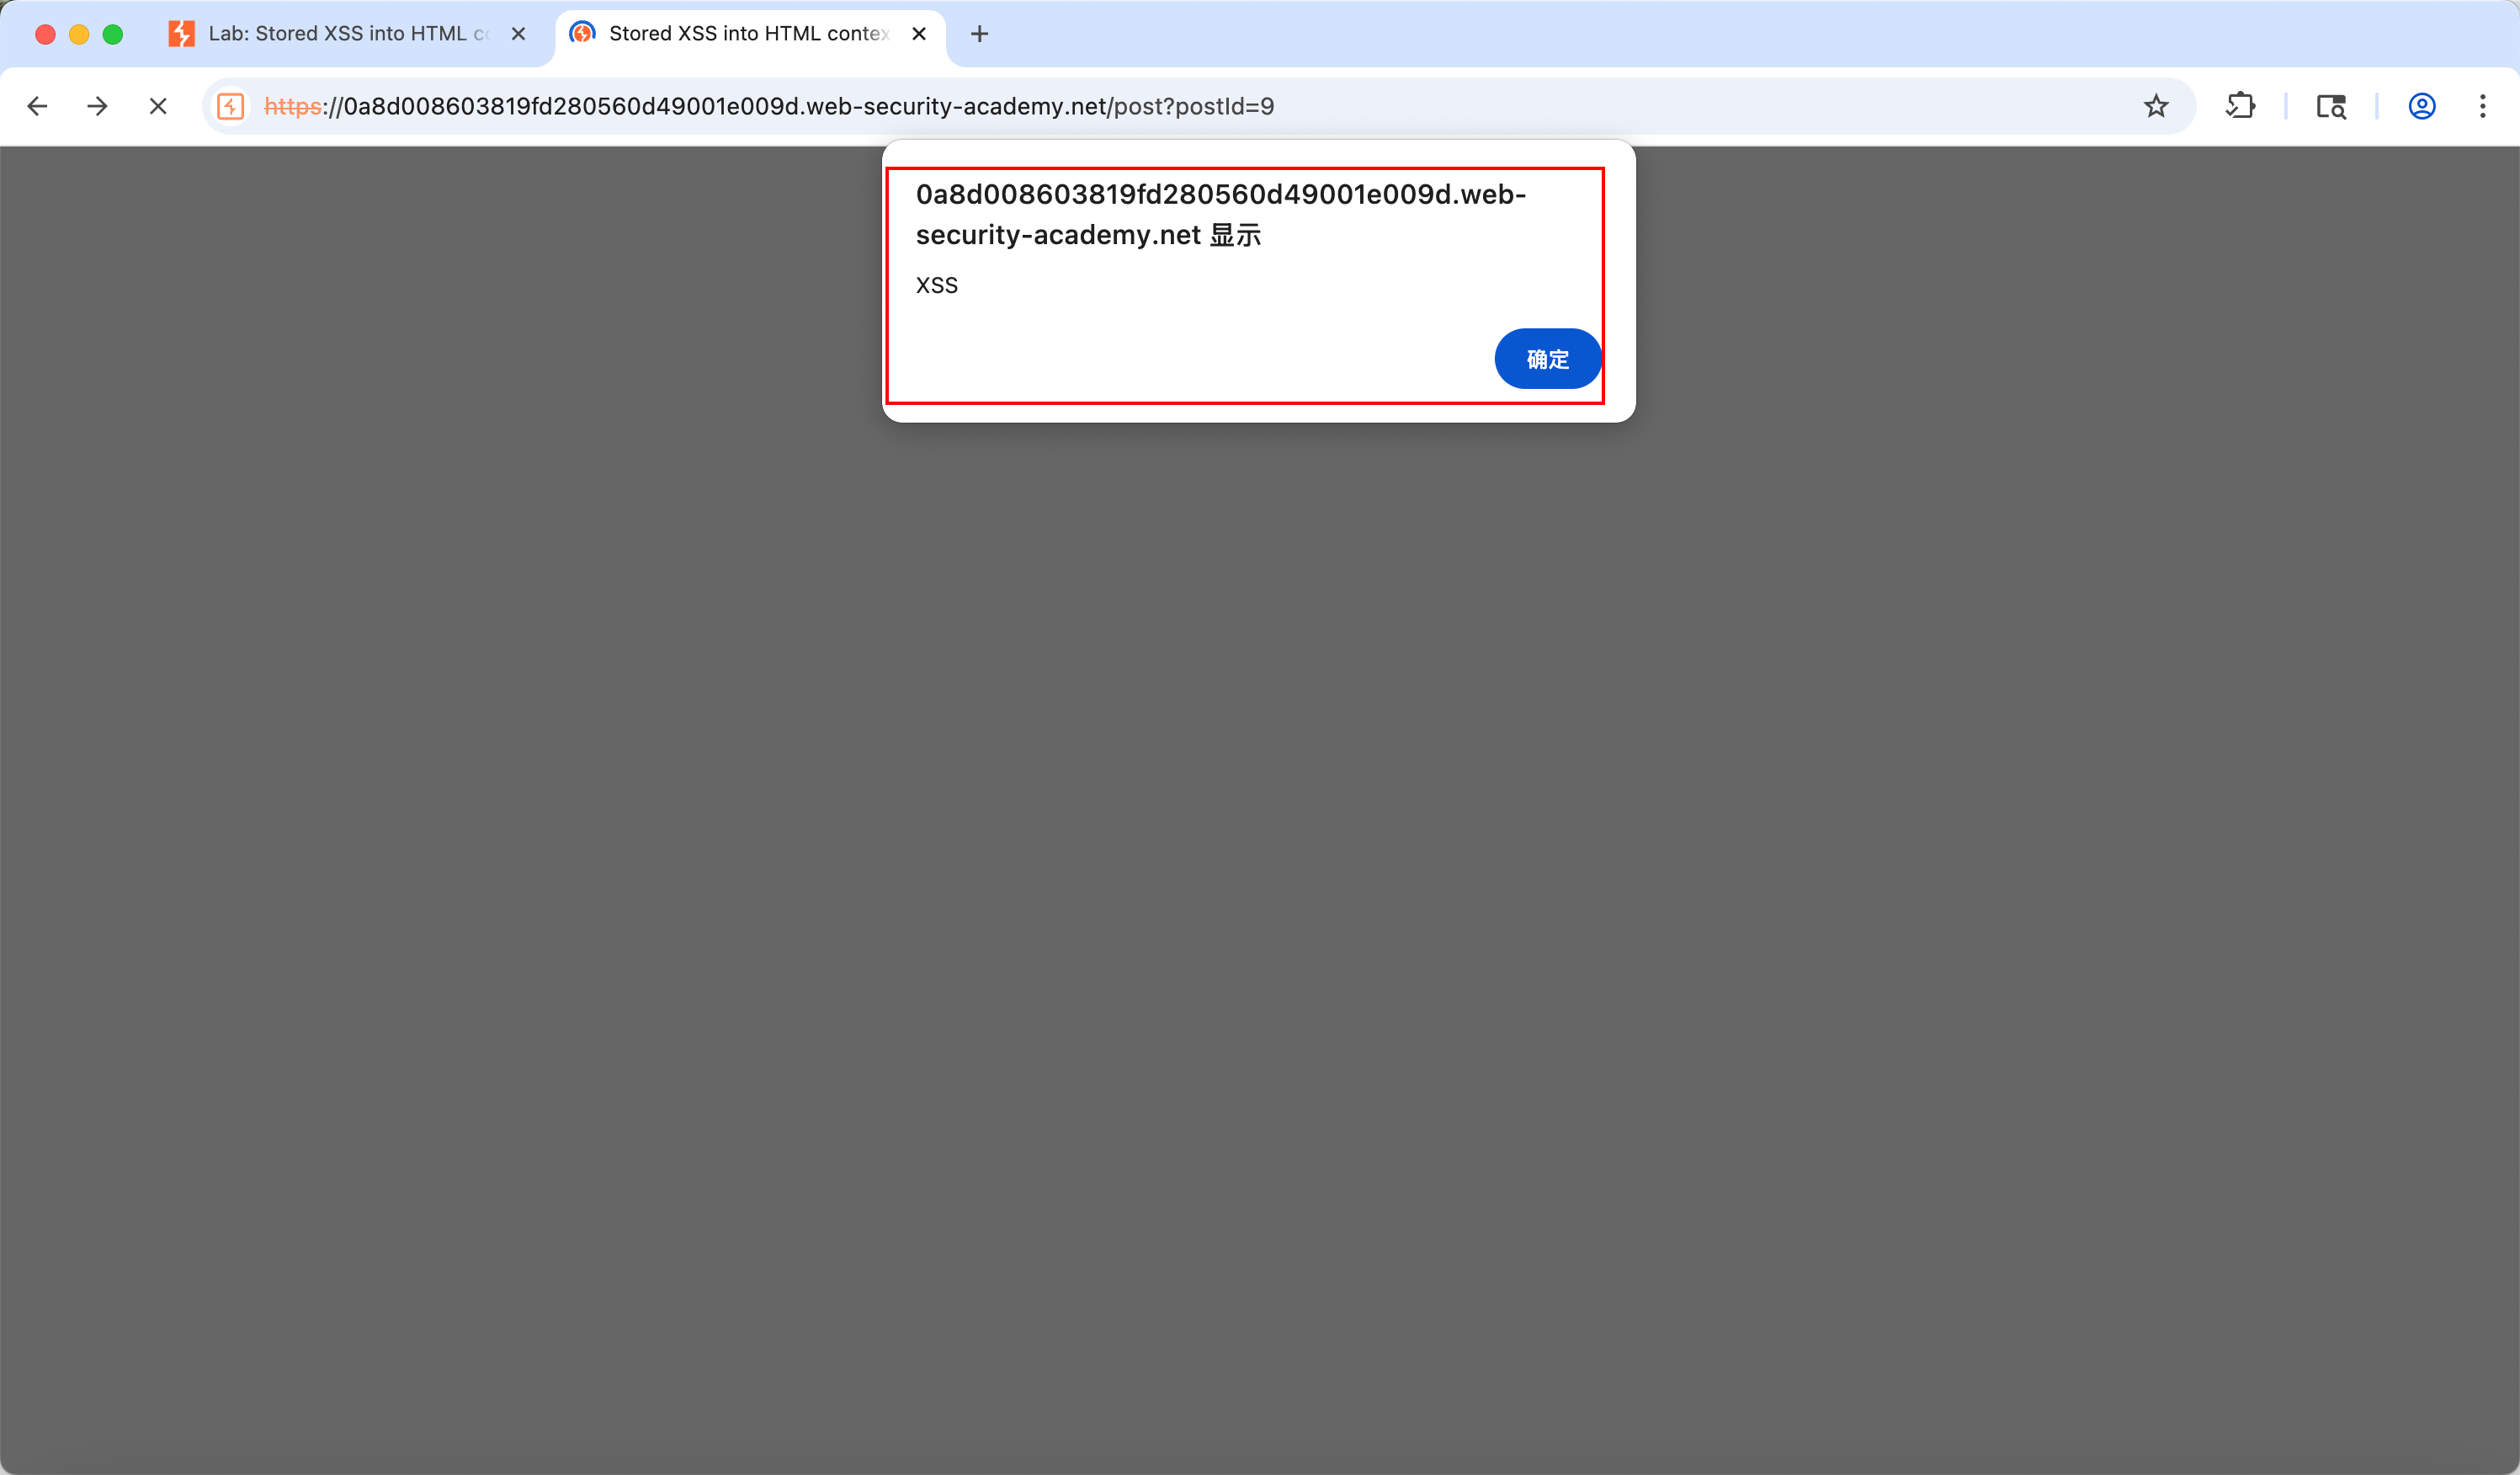Click the XSS message text in the alert
Image resolution: width=2520 pixels, height=1475 pixels.
[936, 285]
